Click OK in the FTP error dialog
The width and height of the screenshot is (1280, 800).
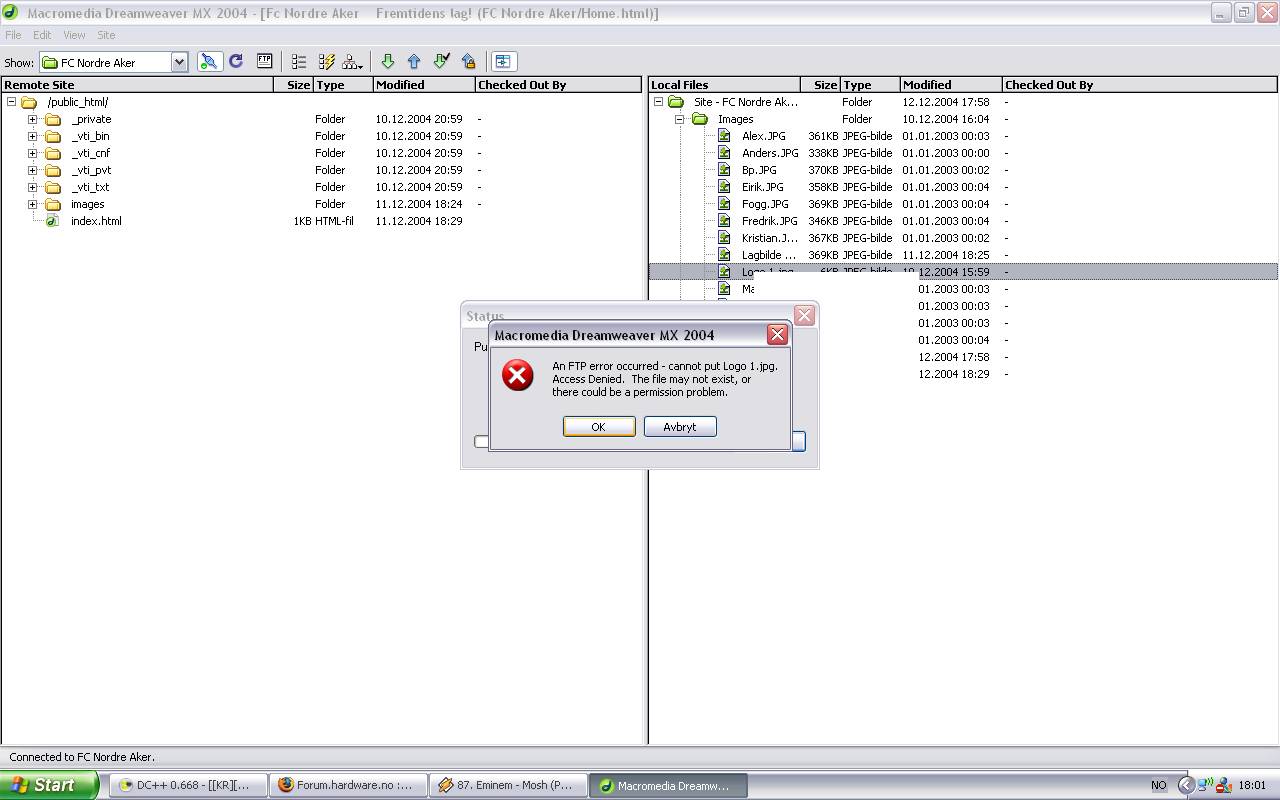599,427
